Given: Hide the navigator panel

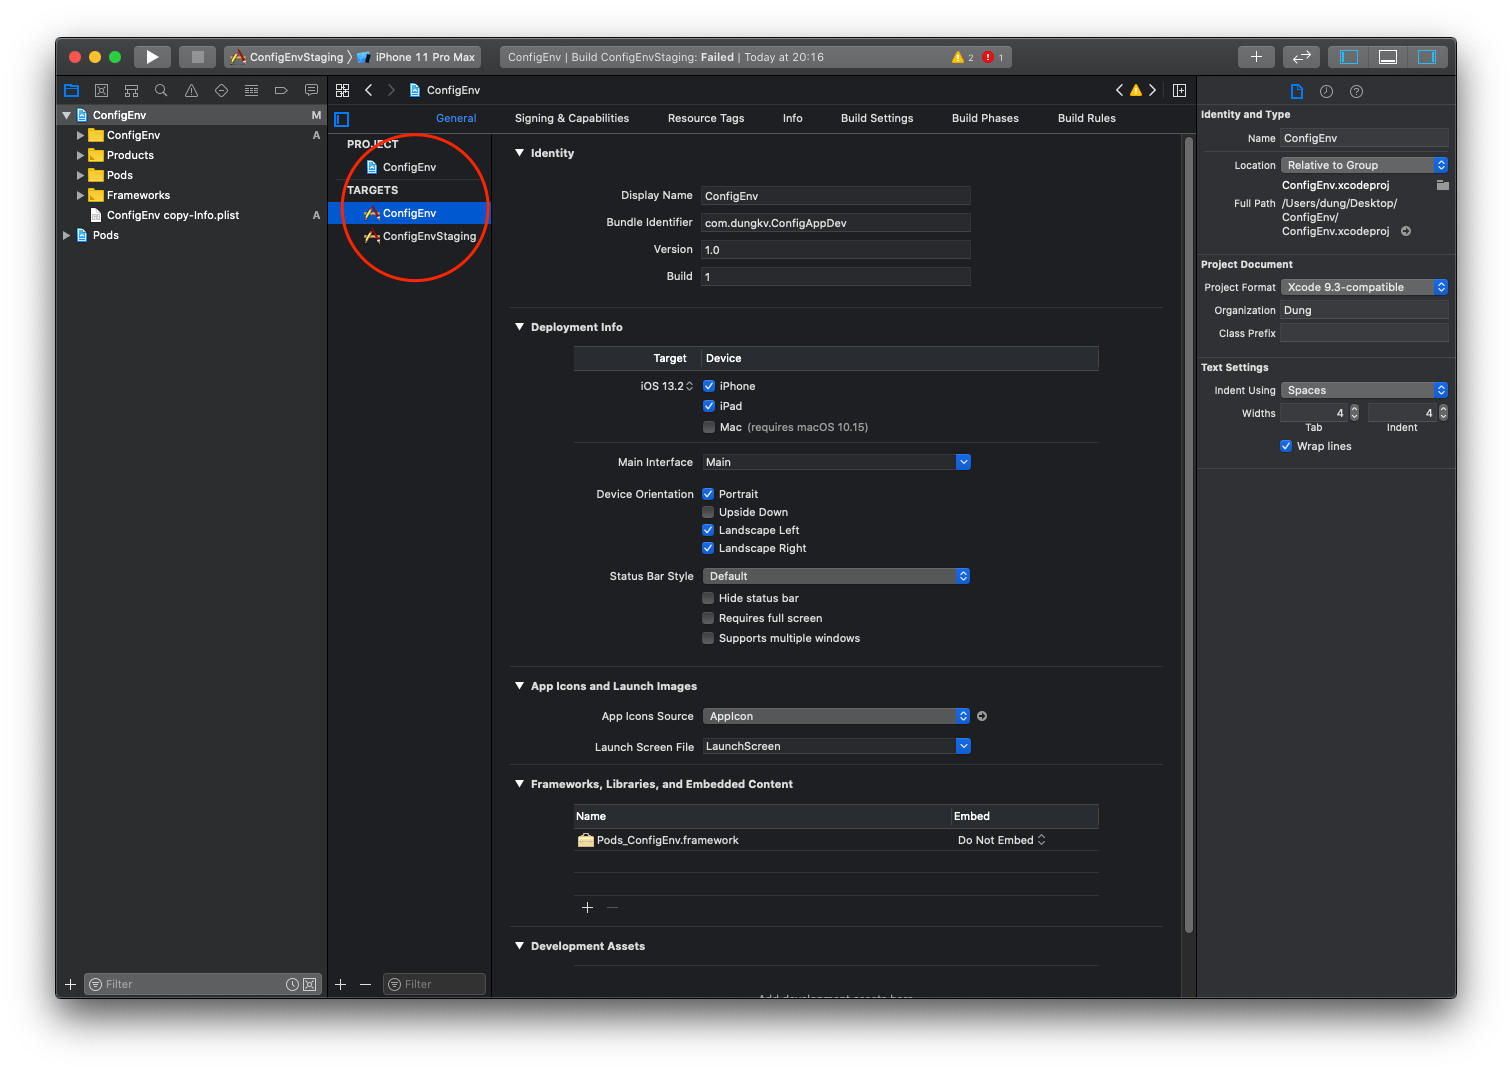Looking at the screenshot, I should [x=1349, y=57].
